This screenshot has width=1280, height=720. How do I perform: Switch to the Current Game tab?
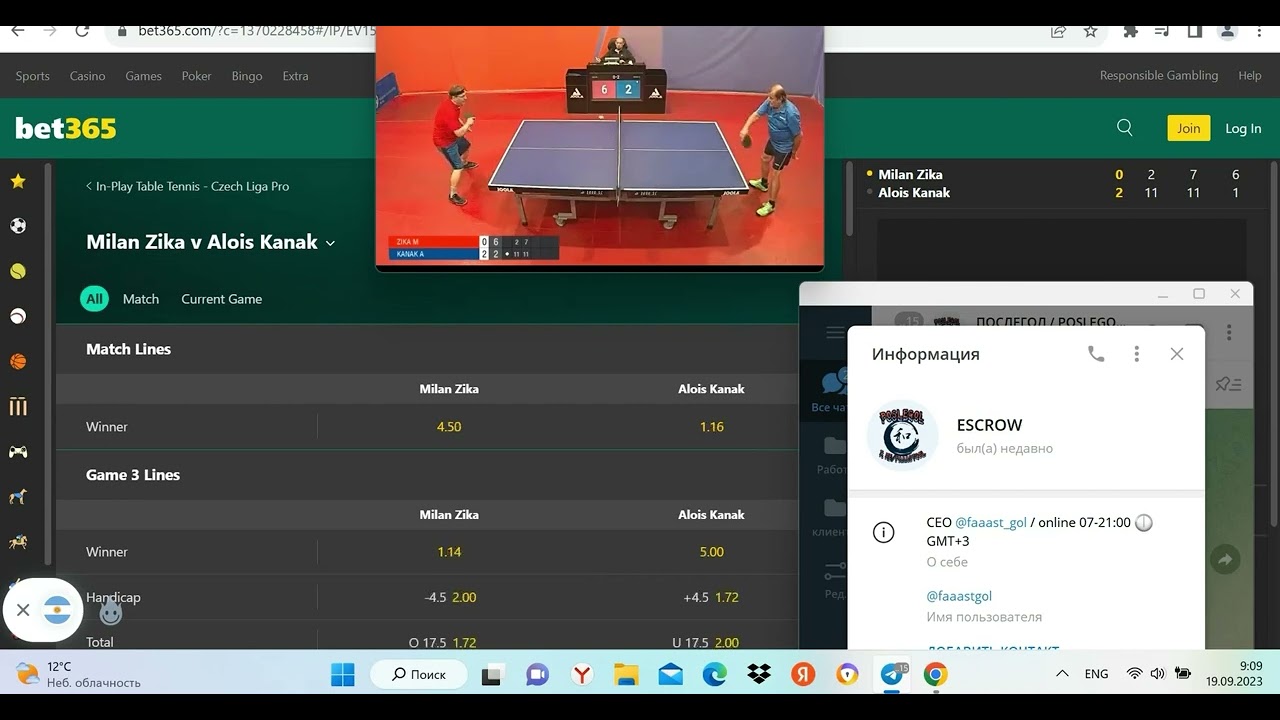(x=222, y=299)
